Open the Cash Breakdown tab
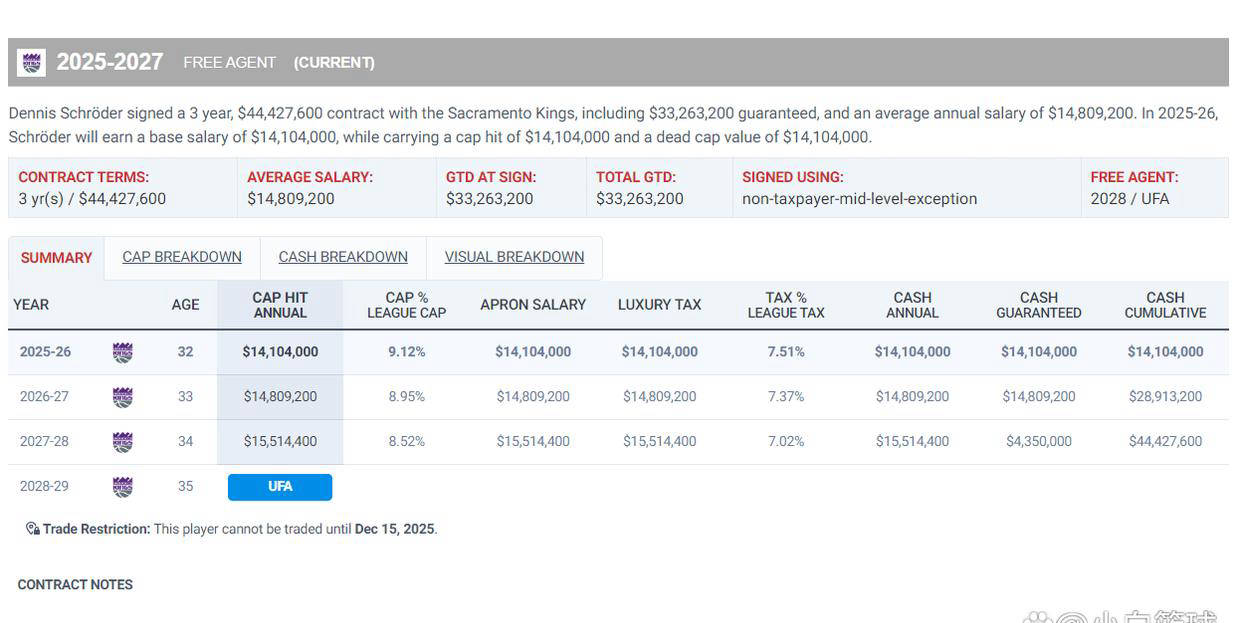This screenshot has height=623, width=1242. [343, 257]
